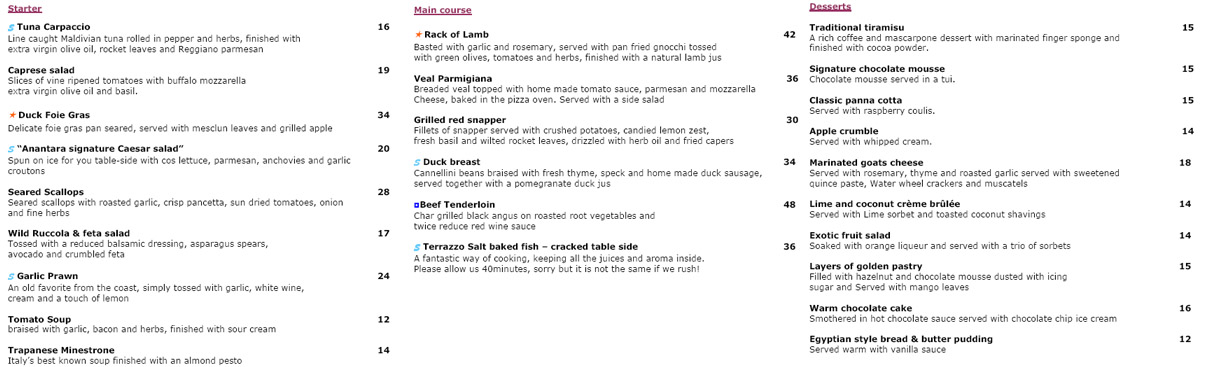
Task: Click the signature icon beside Anantara Caesar salad
Action: pos(11,149)
